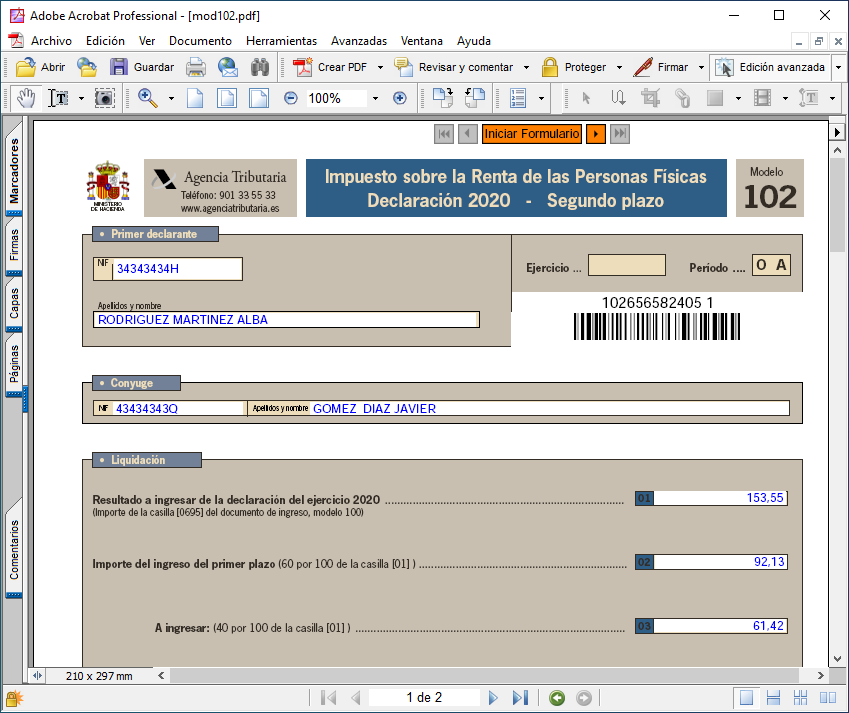
Task: Click the green previous view button
Action: (557, 698)
